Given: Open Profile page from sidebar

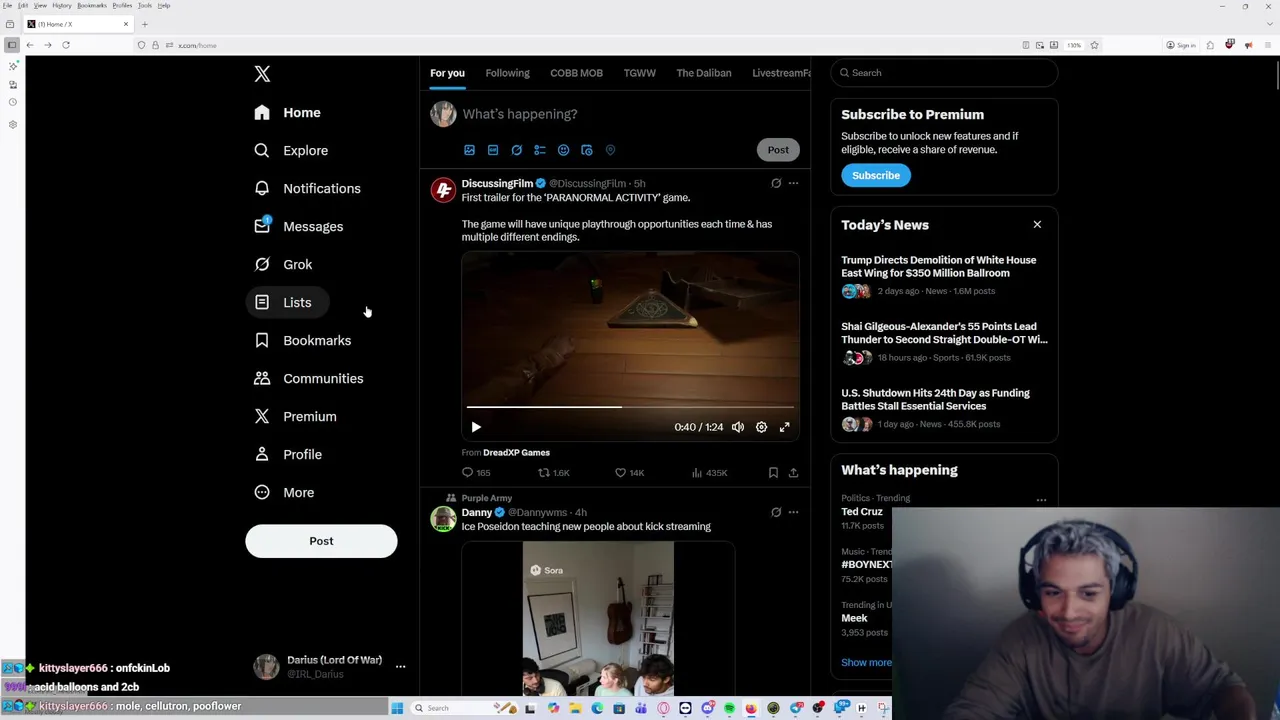Looking at the screenshot, I should [288, 455].
